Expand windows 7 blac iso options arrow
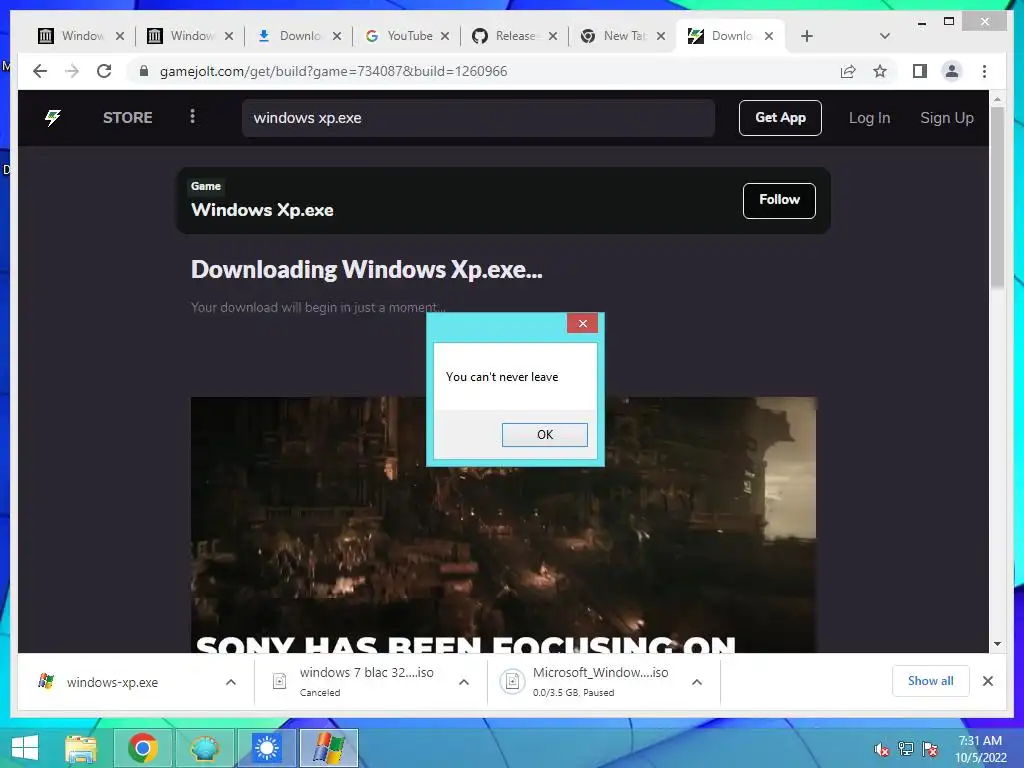Screen dimensions: 1024x768 point(464,682)
